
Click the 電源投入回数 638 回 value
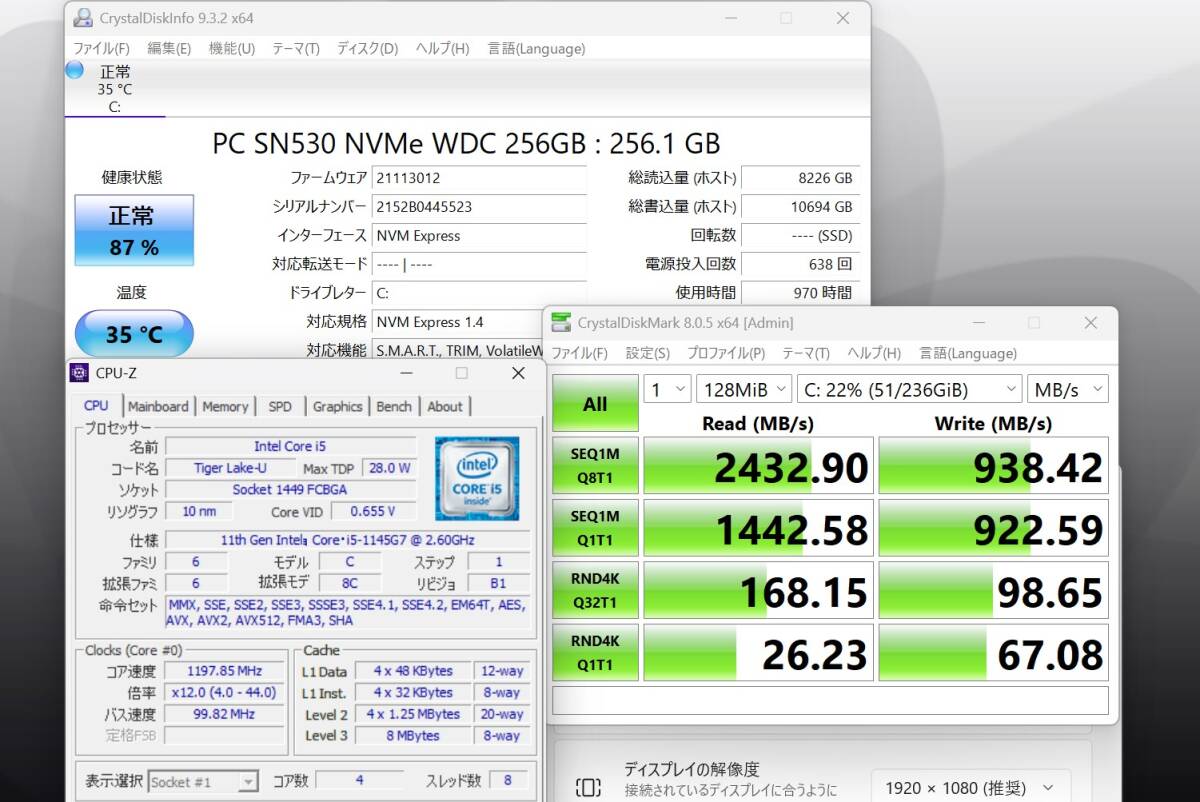click(800, 264)
